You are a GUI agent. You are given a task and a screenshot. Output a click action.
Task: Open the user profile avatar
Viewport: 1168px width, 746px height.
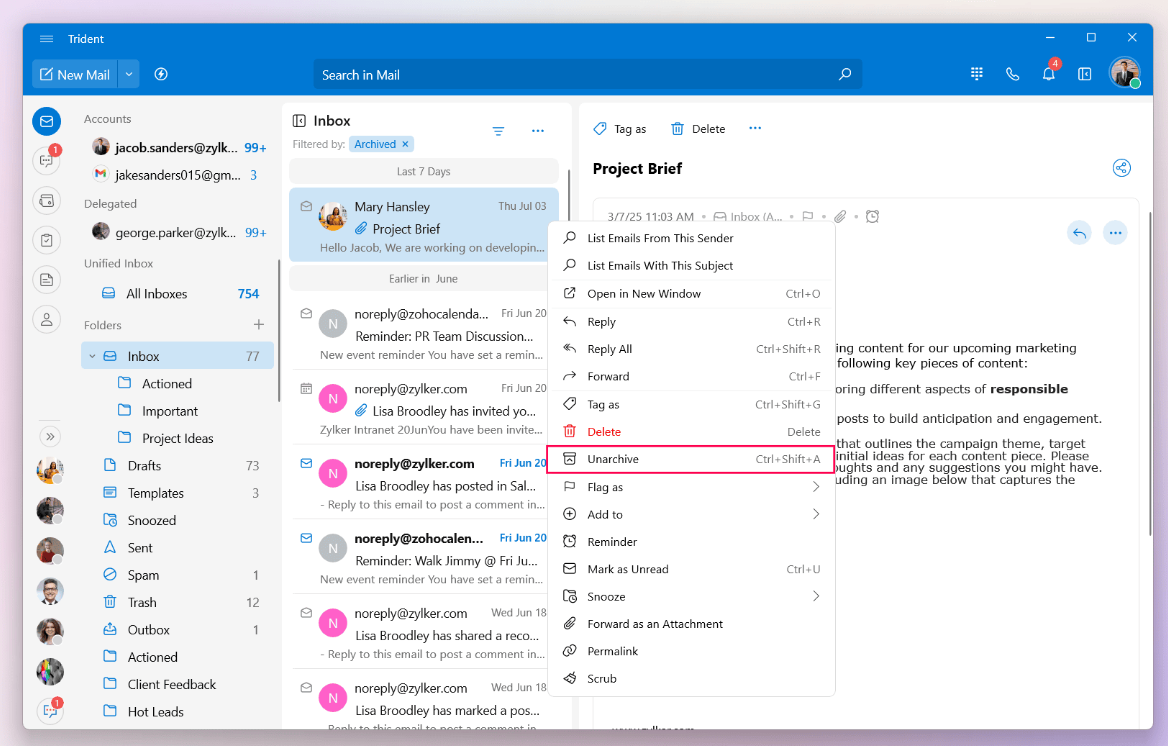click(1125, 72)
